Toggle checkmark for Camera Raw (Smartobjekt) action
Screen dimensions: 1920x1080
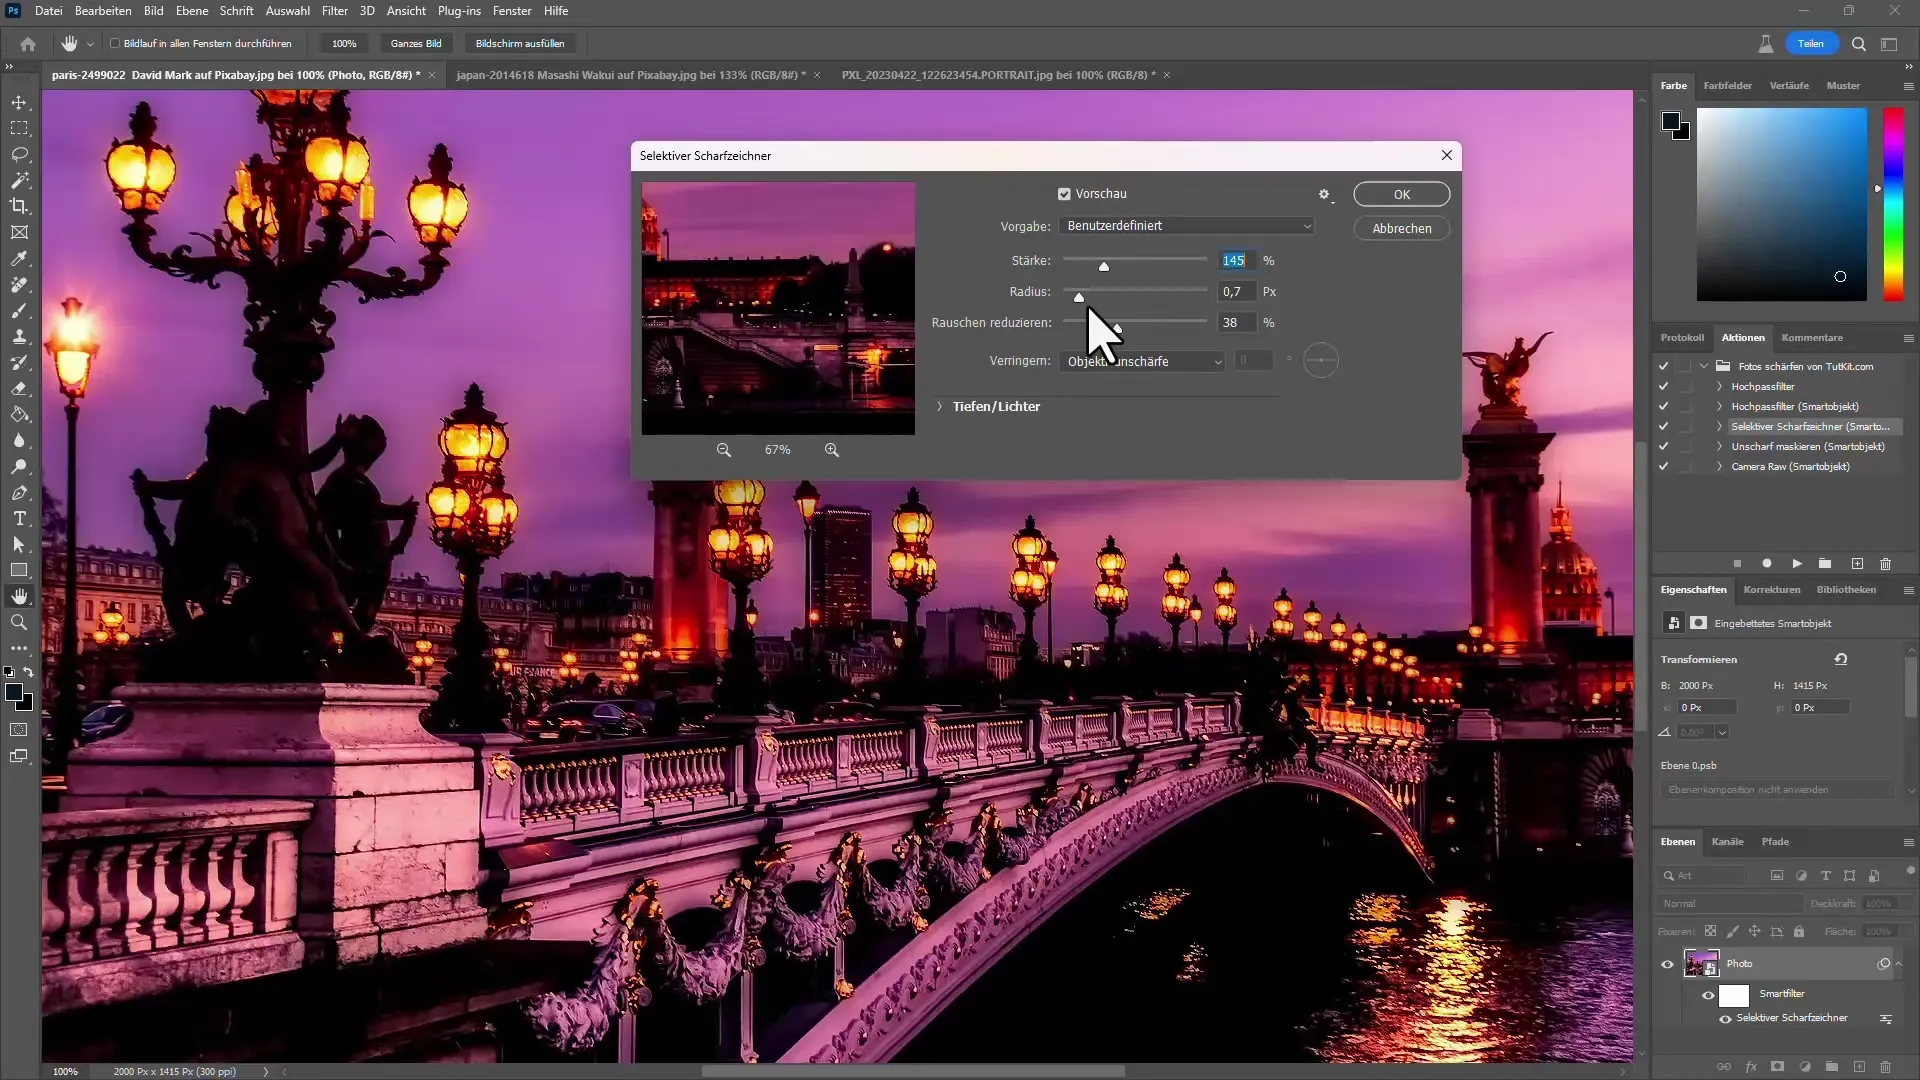pyautogui.click(x=1663, y=467)
